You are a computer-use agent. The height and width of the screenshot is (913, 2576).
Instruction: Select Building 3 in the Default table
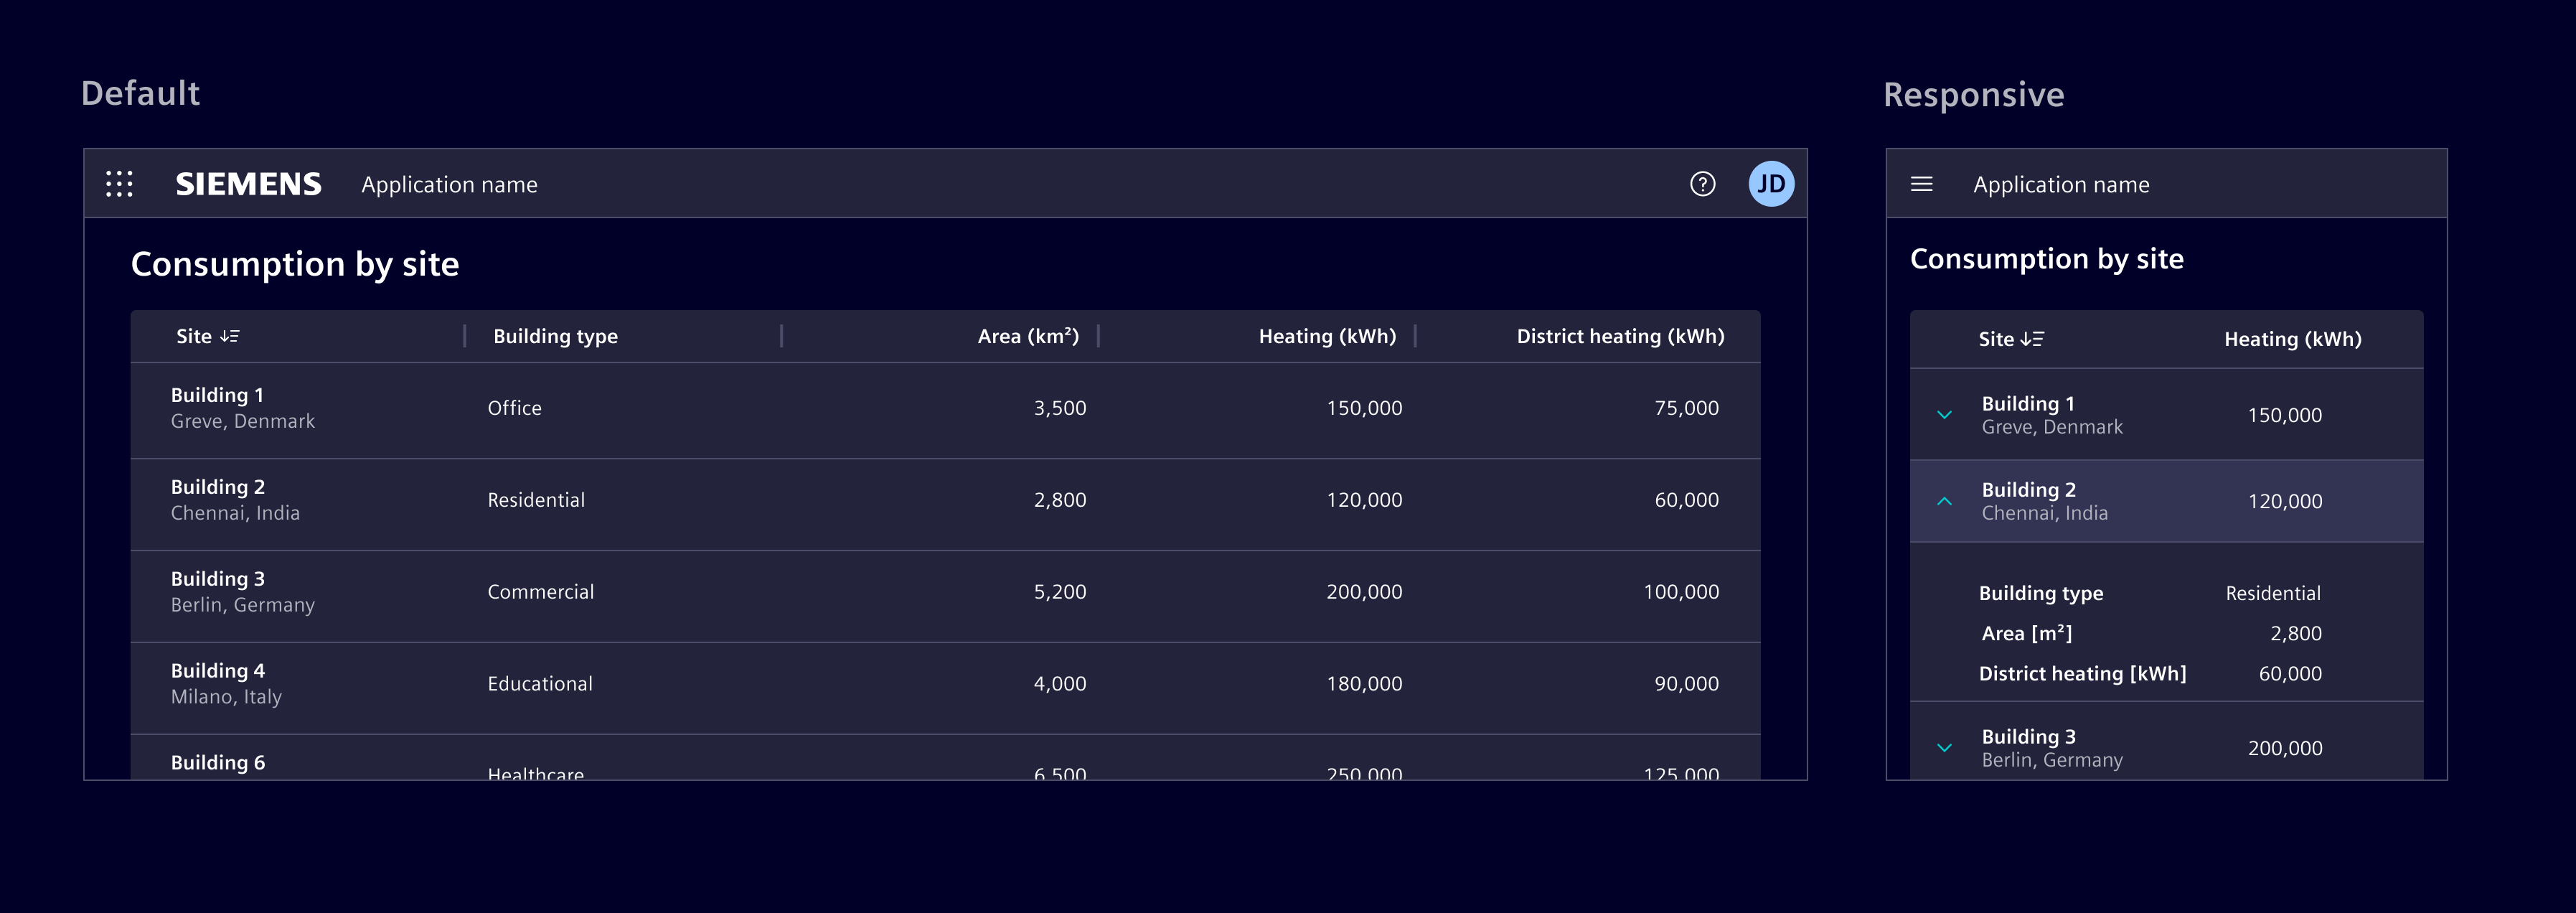tap(217, 579)
